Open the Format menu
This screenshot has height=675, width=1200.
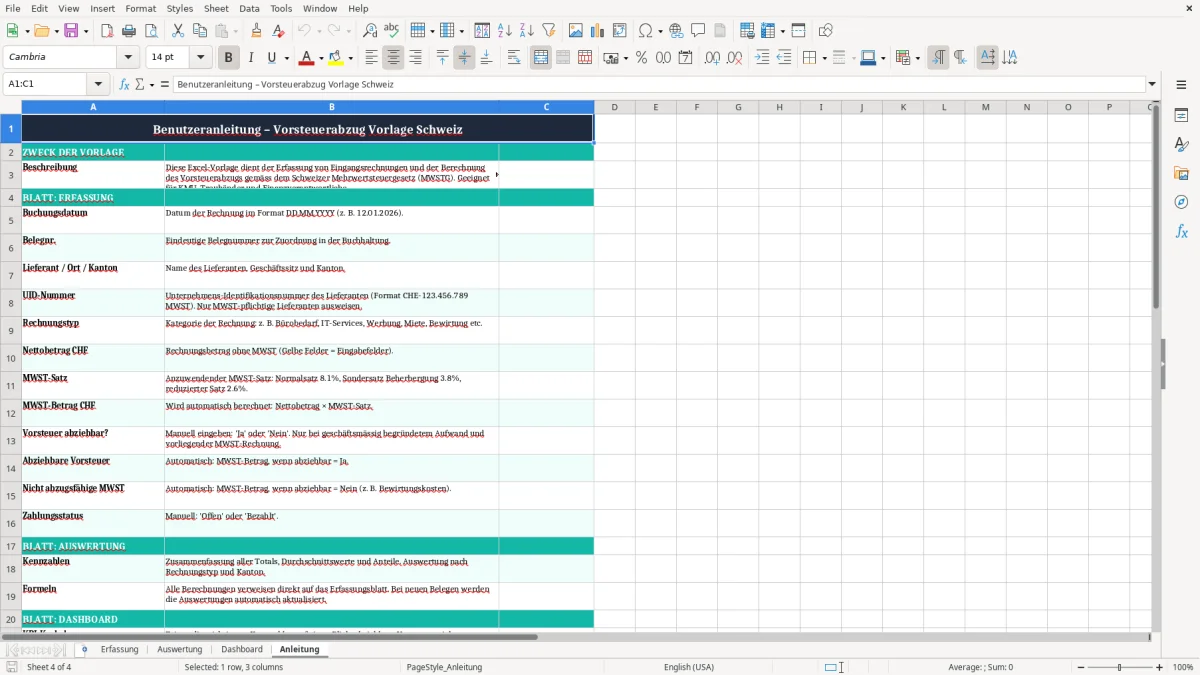141,8
